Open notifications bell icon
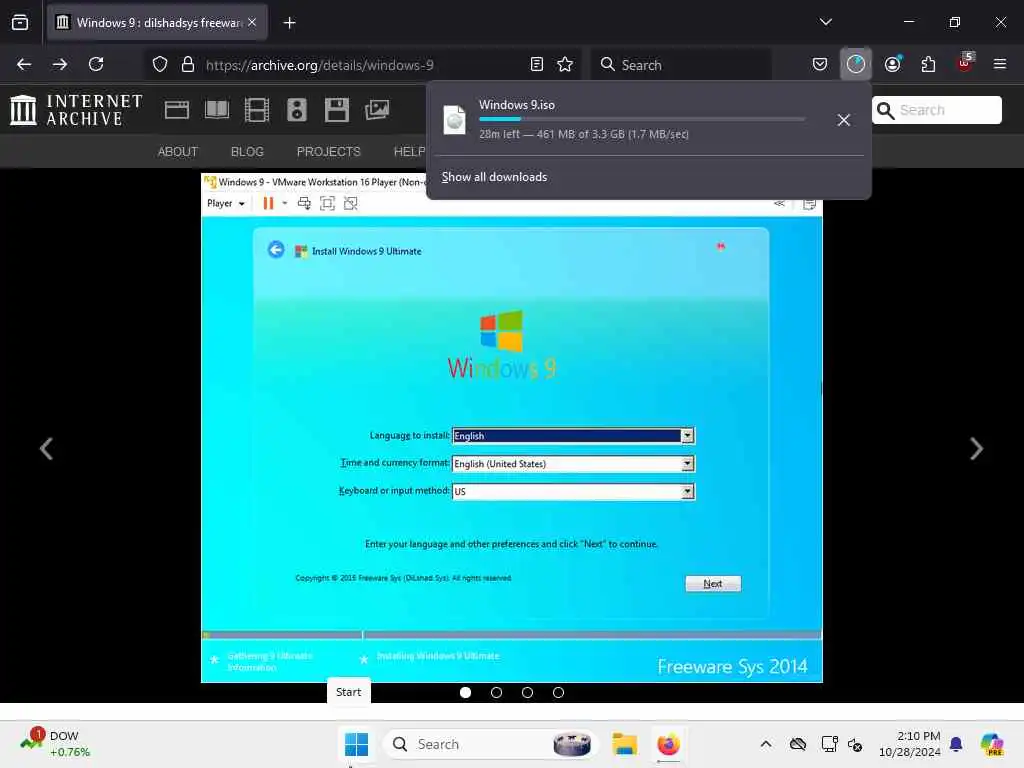Viewport: 1024px width, 768px height. 956,744
